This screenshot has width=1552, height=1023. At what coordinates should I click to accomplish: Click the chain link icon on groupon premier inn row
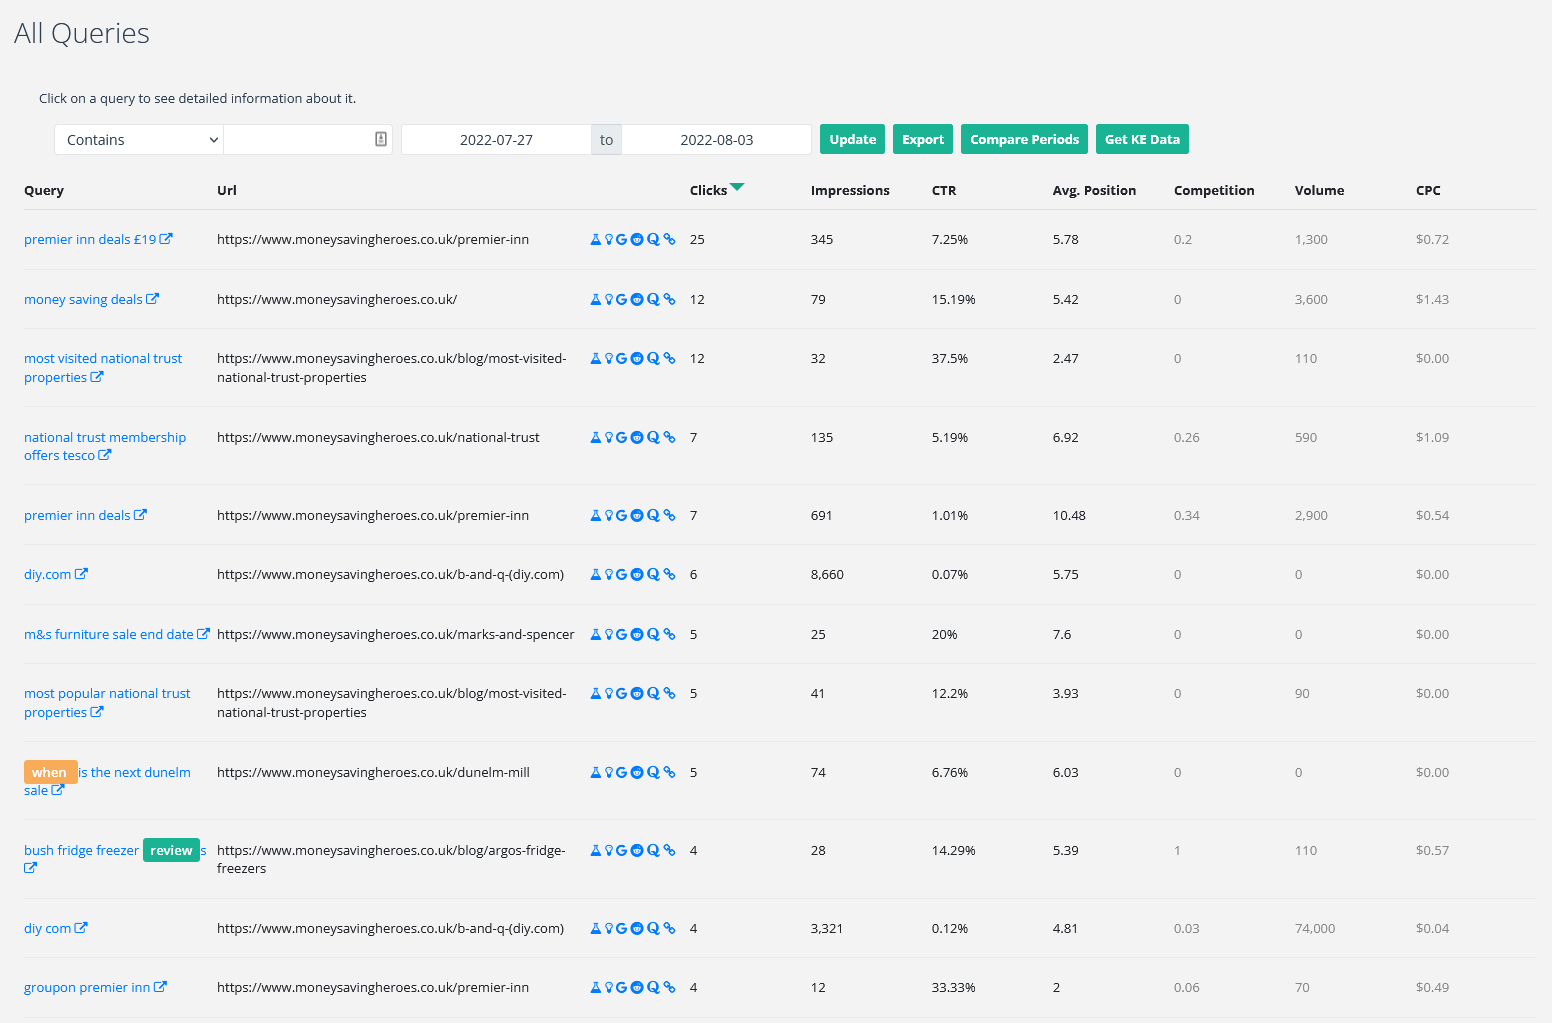(669, 987)
